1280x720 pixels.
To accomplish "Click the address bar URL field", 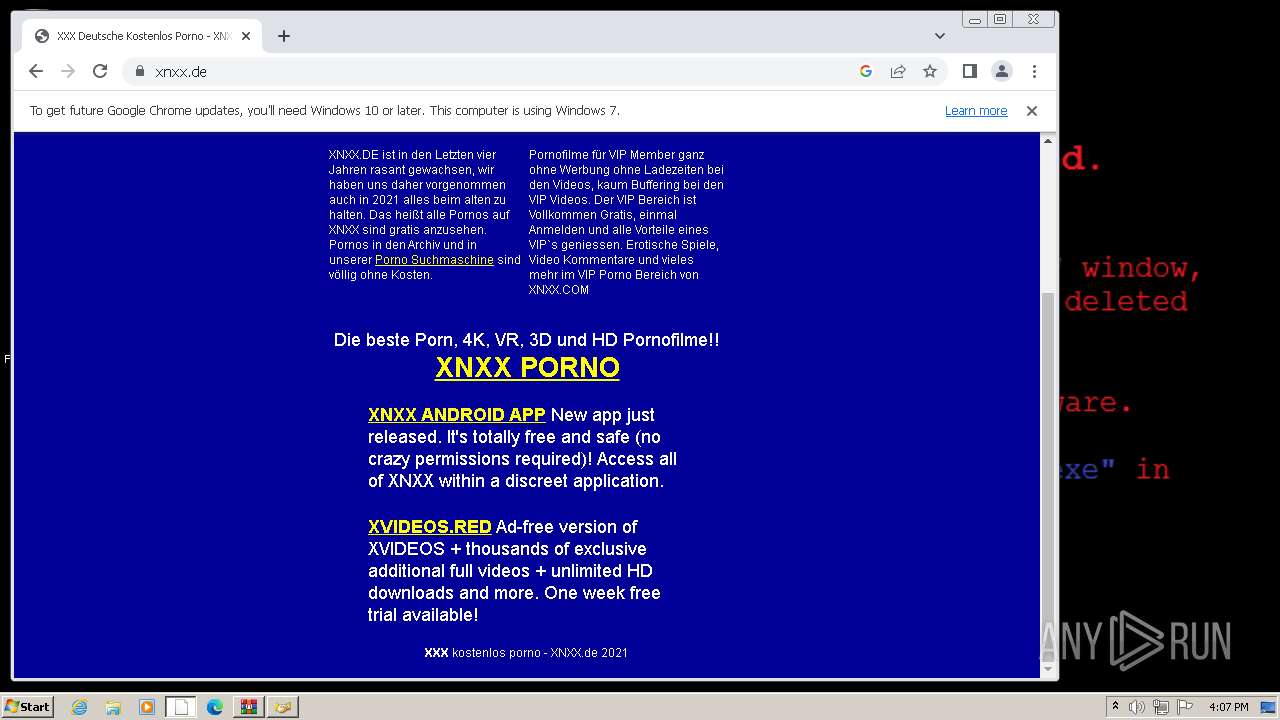I will pyautogui.click(x=500, y=71).
